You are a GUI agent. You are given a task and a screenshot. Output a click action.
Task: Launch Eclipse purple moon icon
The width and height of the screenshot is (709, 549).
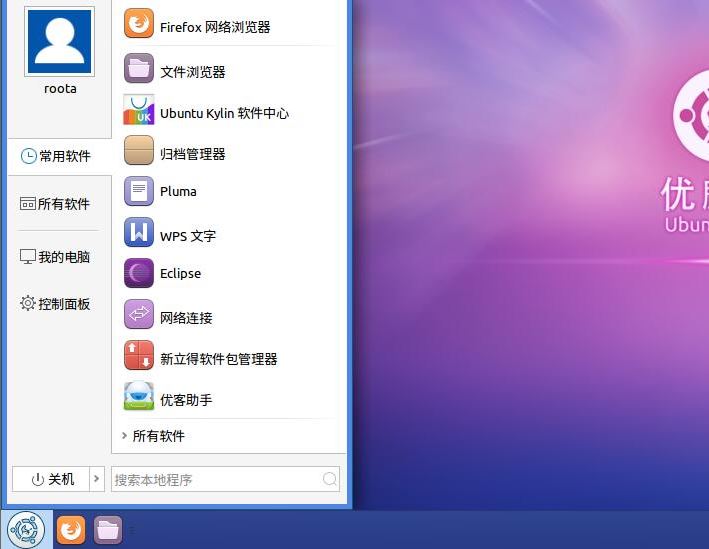point(139,273)
